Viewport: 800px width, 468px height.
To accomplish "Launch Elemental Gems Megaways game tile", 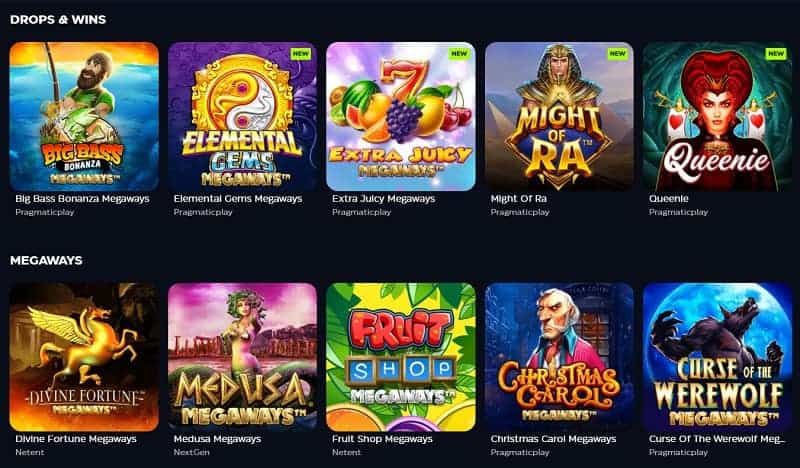I will (242, 116).
